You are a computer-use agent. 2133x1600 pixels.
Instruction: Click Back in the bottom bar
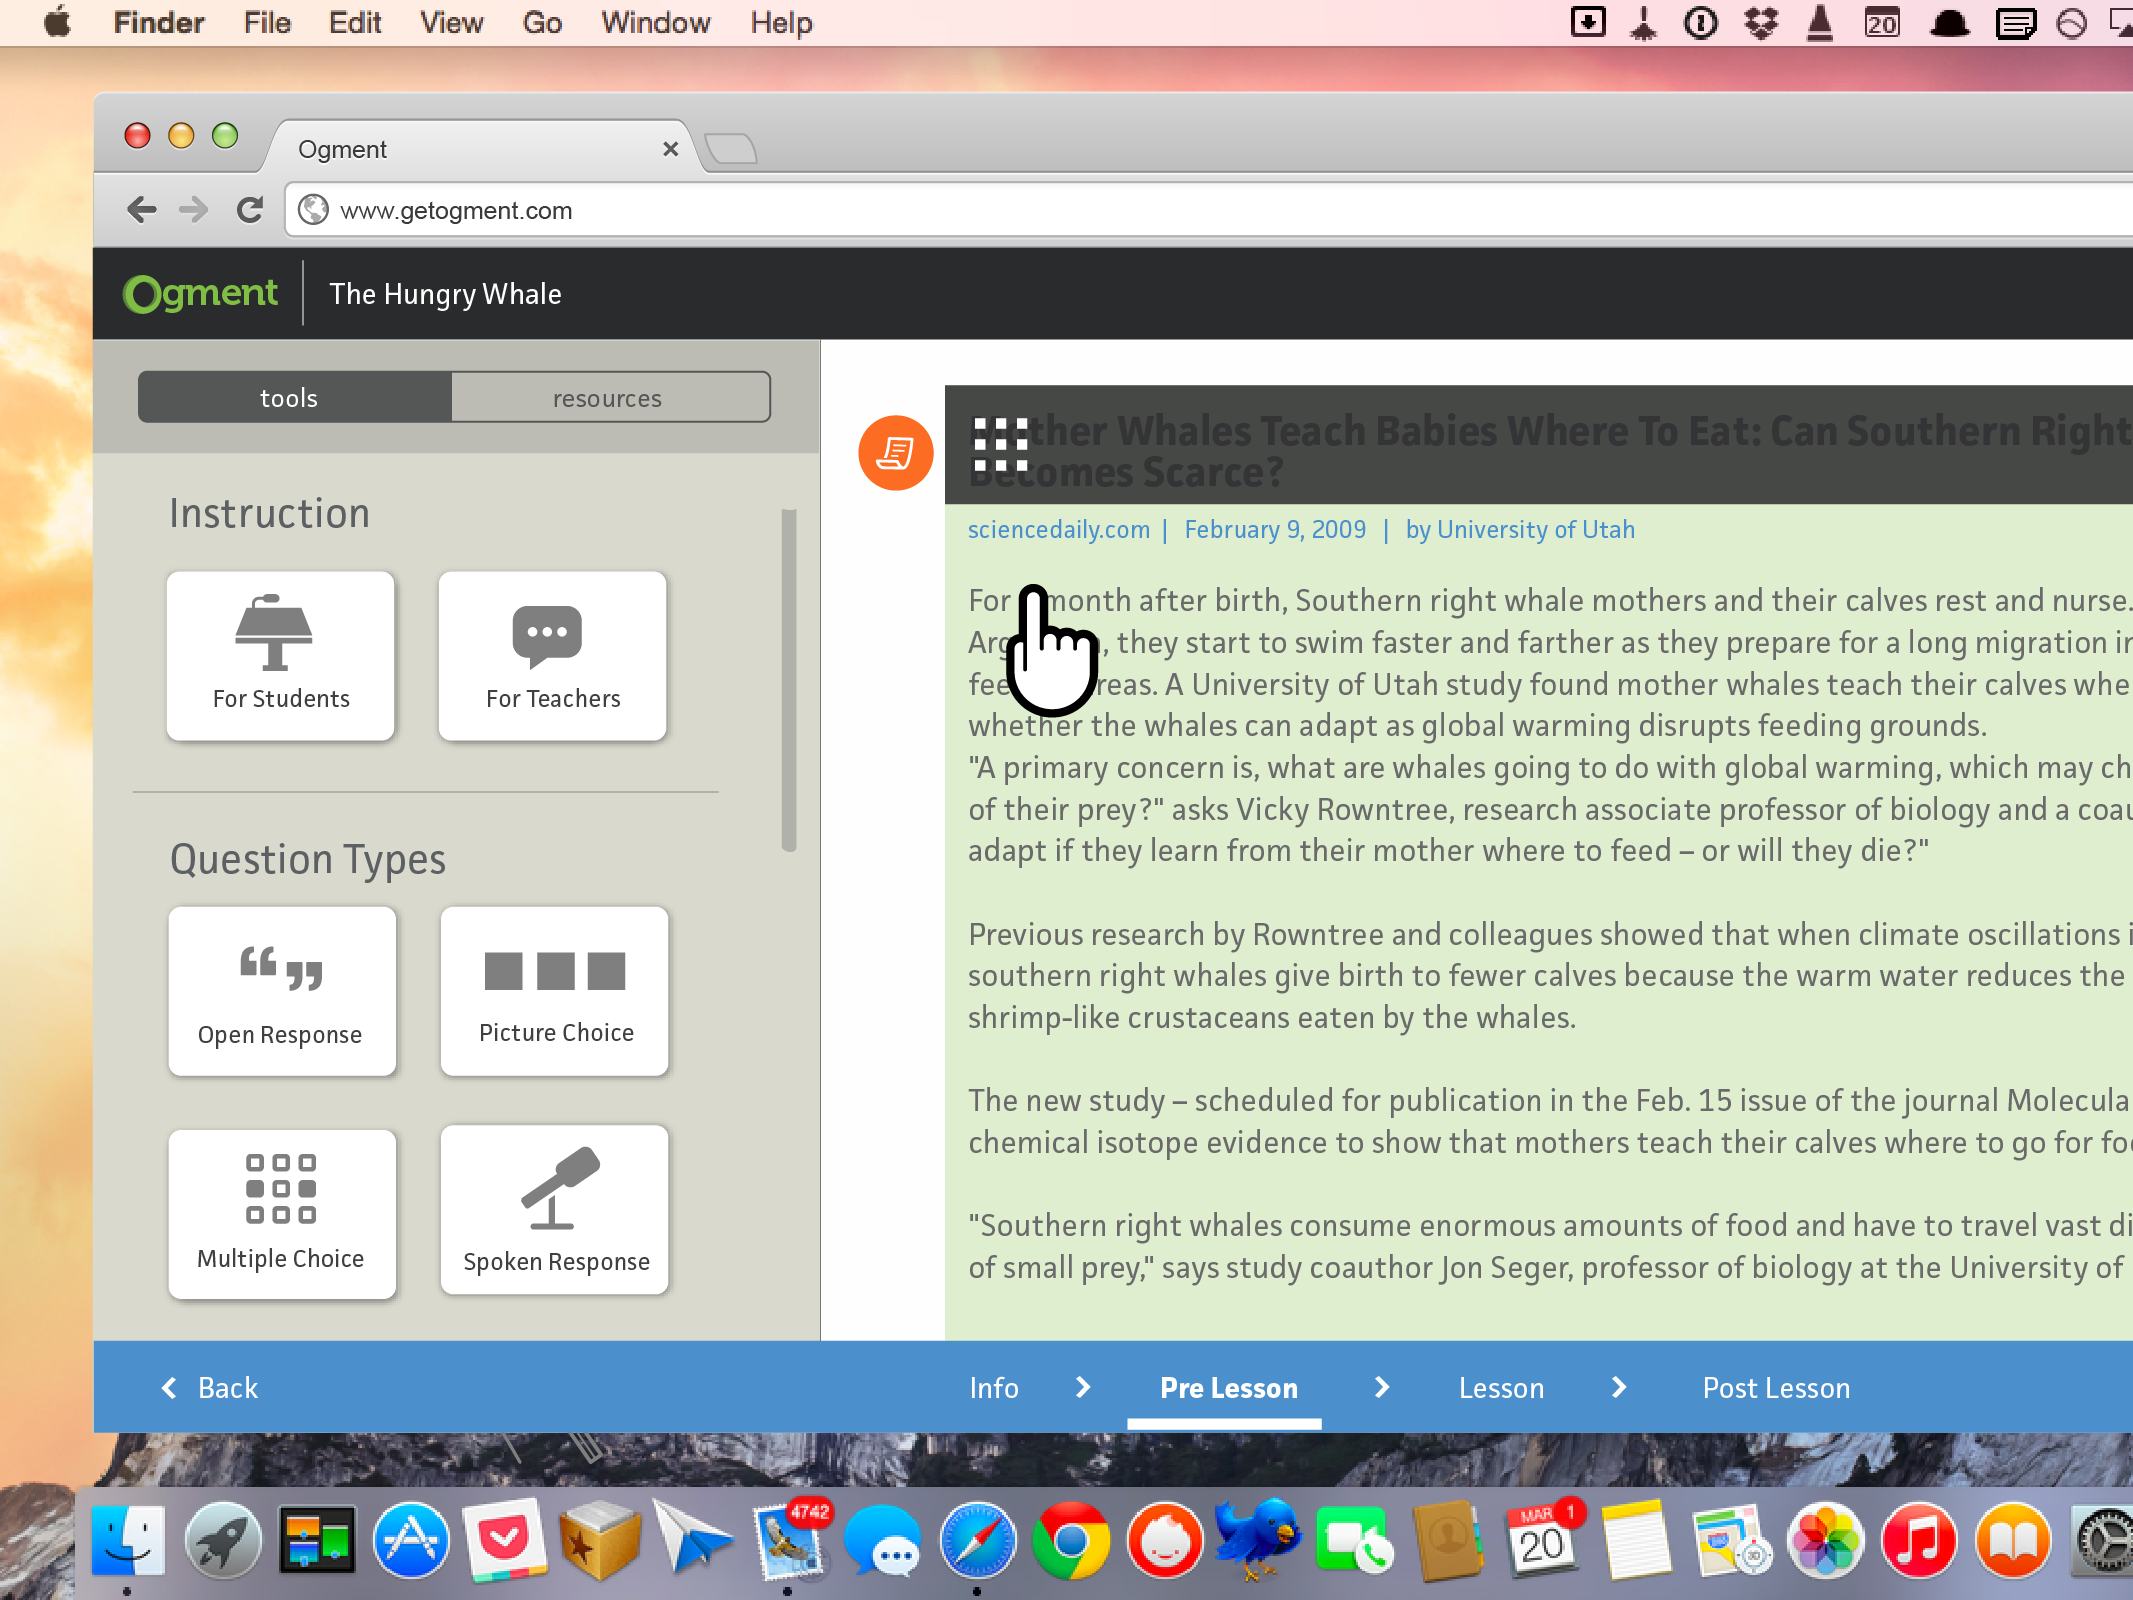tap(210, 1388)
